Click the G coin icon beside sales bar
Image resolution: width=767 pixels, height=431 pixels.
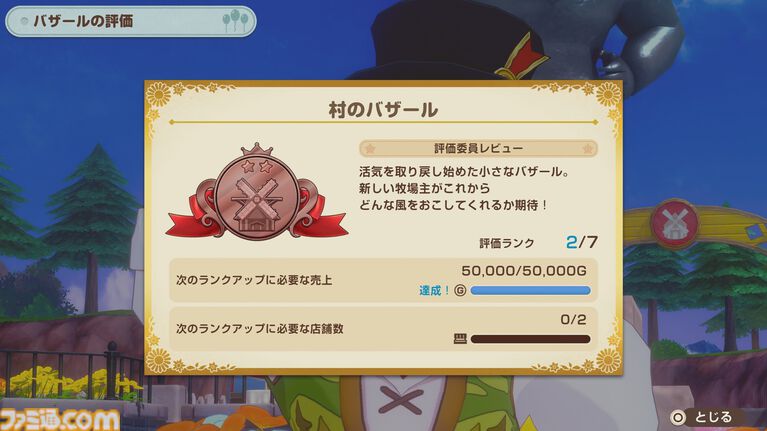[x=460, y=291]
